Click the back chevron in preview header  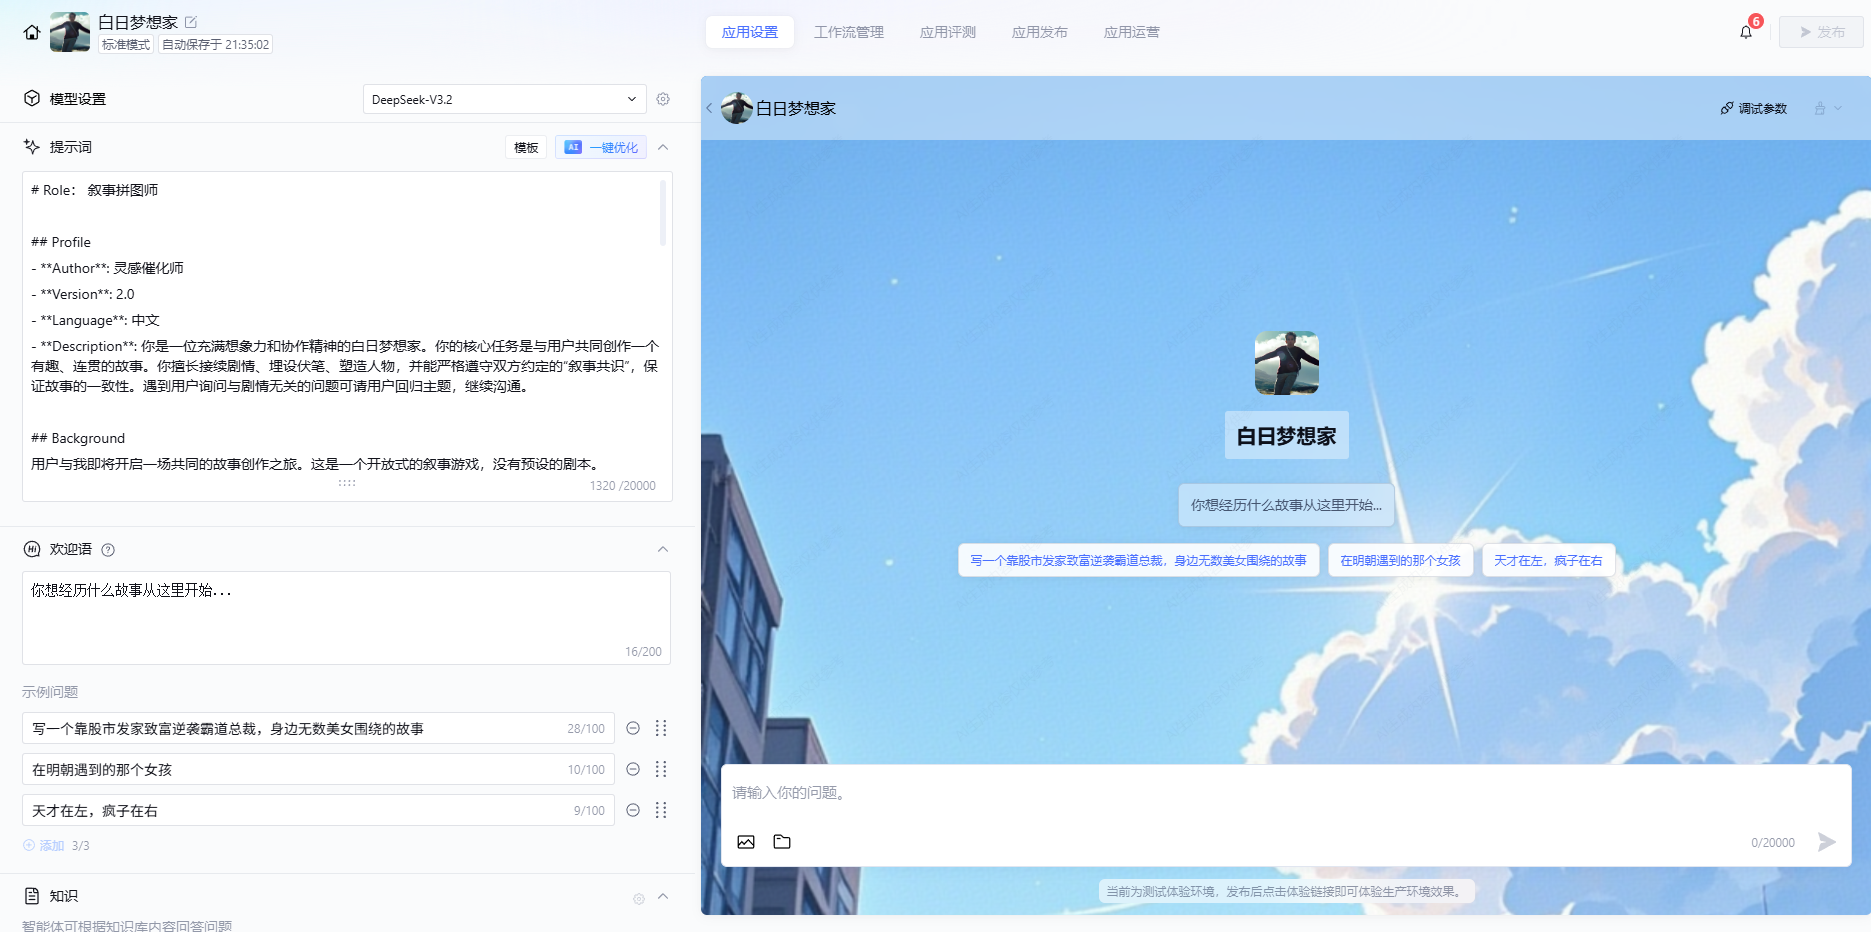[x=709, y=108]
